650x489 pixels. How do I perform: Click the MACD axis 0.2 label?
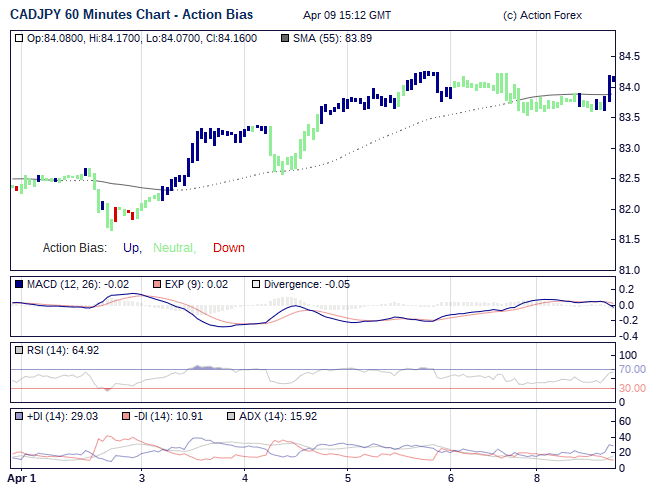[626, 289]
